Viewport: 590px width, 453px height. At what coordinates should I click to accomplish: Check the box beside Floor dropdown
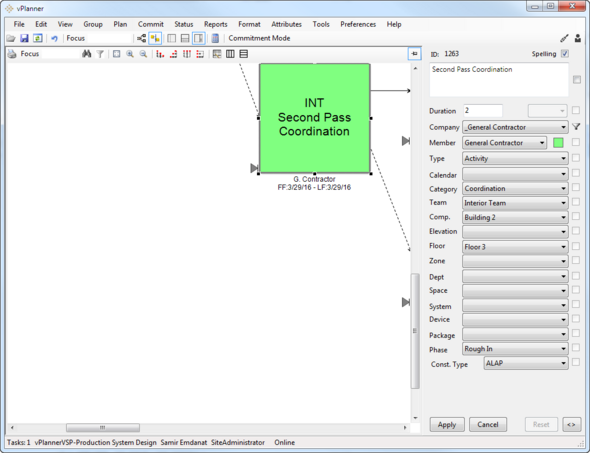pos(576,246)
